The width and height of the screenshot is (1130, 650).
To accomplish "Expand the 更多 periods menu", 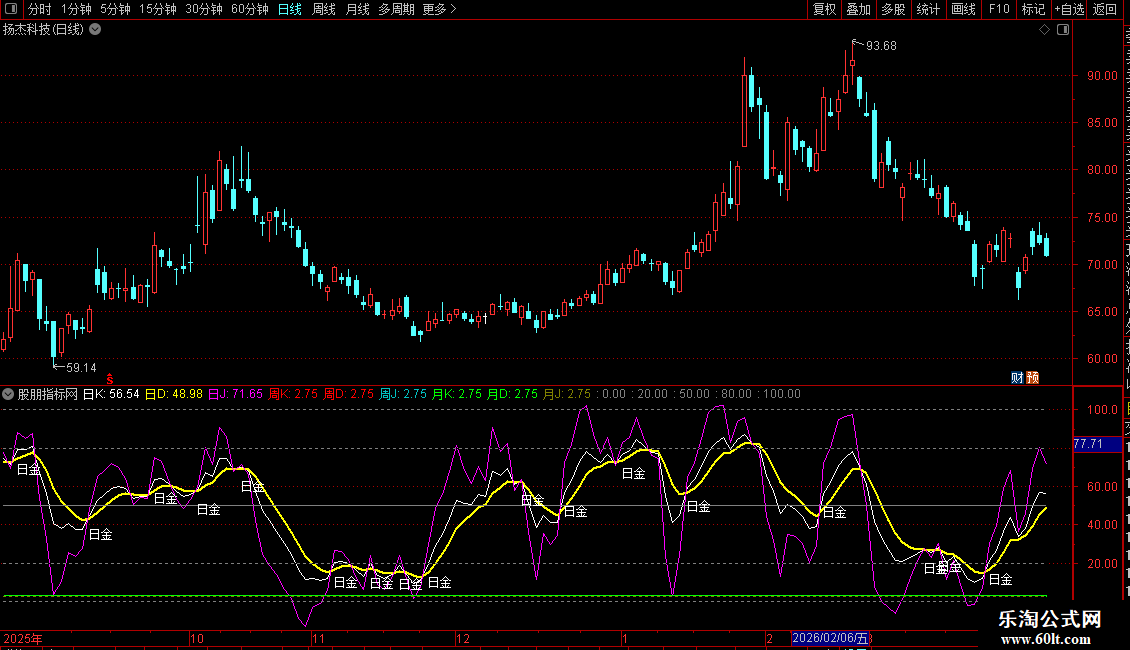I will (439, 9).
